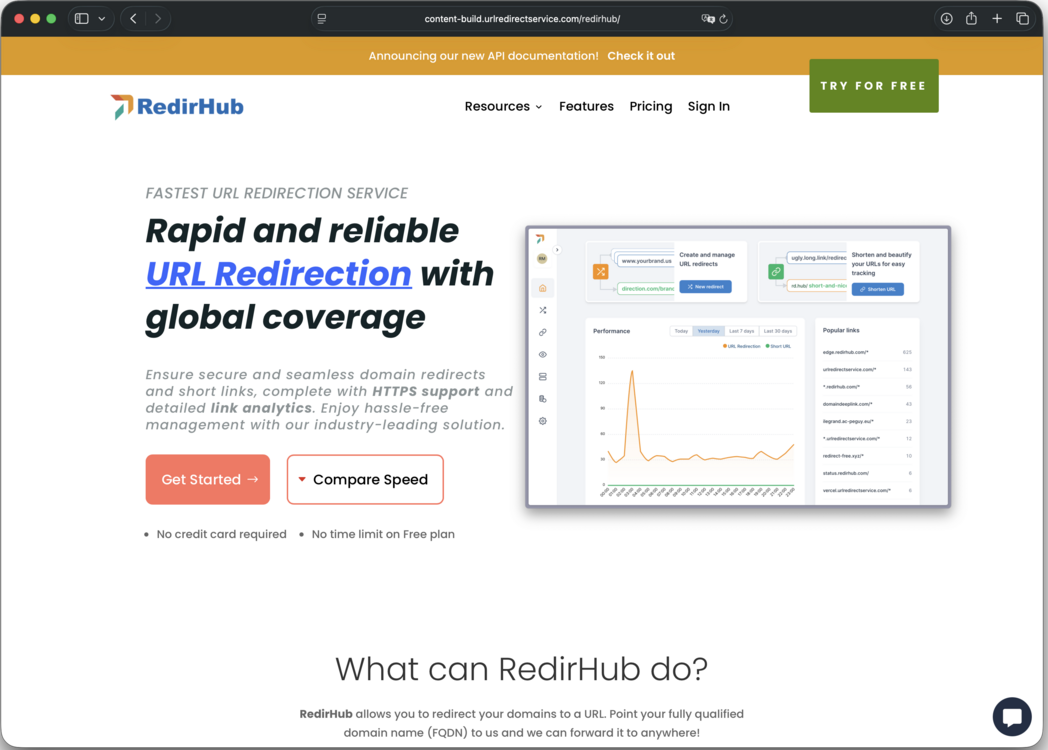Open the live chat bubble icon
This screenshot has width=1048, height=750.
[1012, 717]
